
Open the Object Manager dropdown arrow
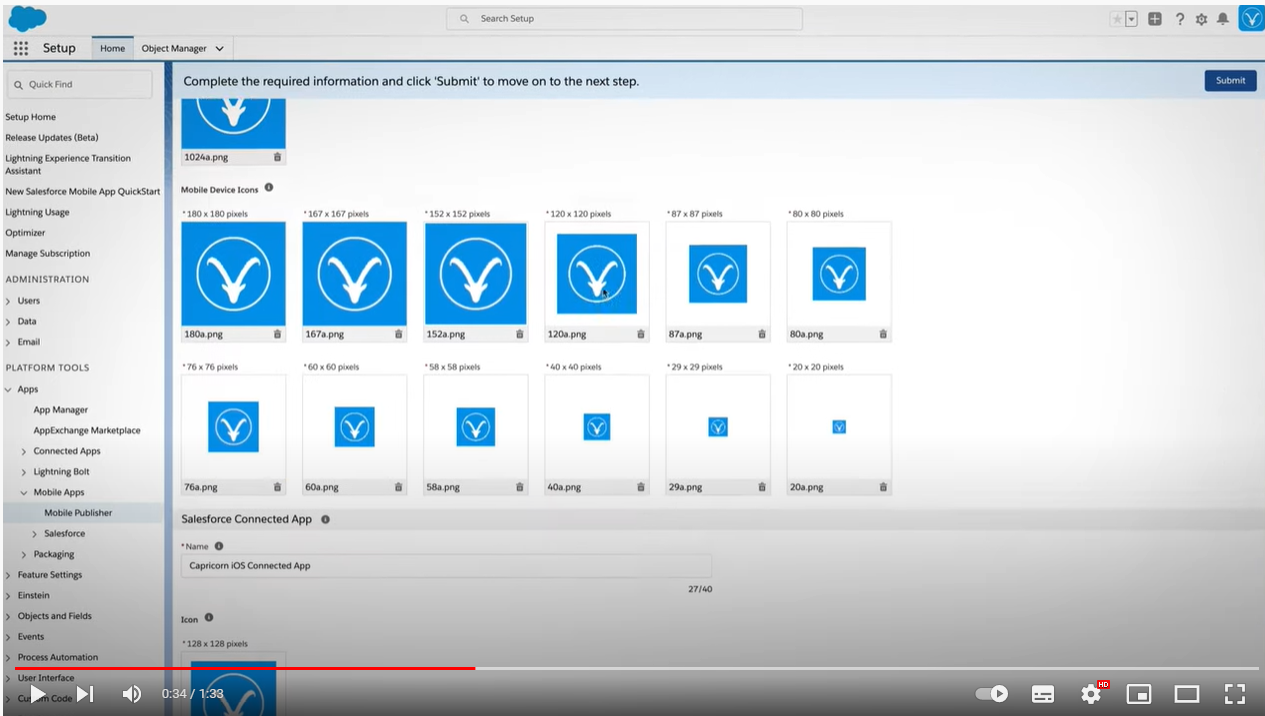(220, 48)
